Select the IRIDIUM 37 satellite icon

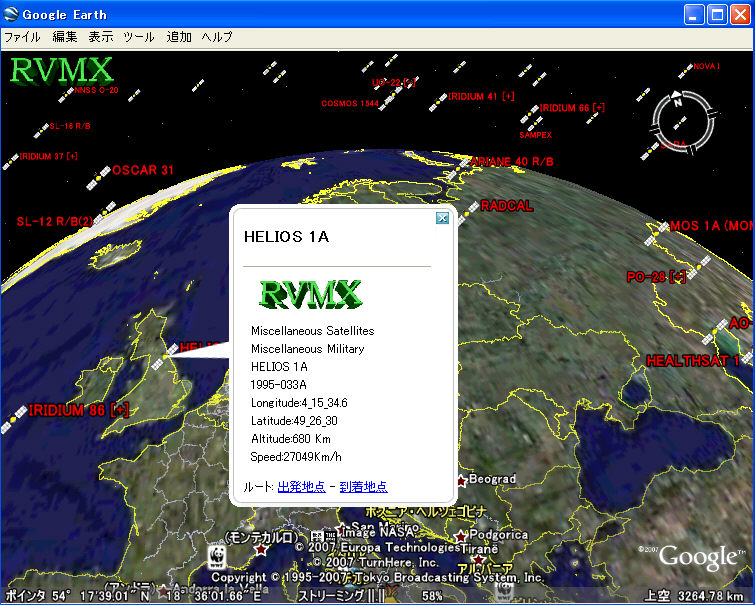pos(11,161)
